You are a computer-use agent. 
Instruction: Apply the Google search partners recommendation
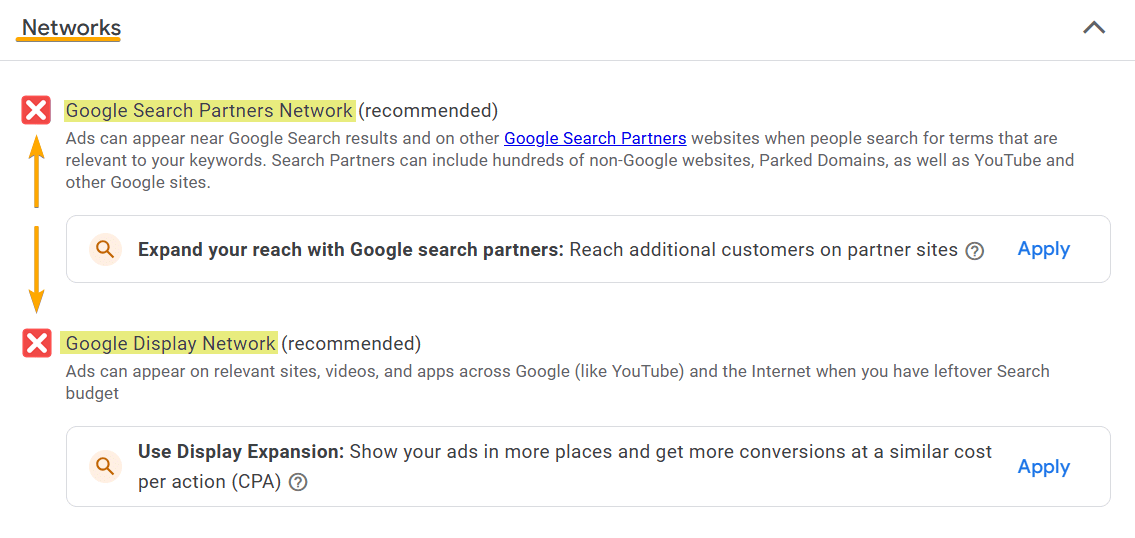pyautogui.click(x=1043, y=249)
